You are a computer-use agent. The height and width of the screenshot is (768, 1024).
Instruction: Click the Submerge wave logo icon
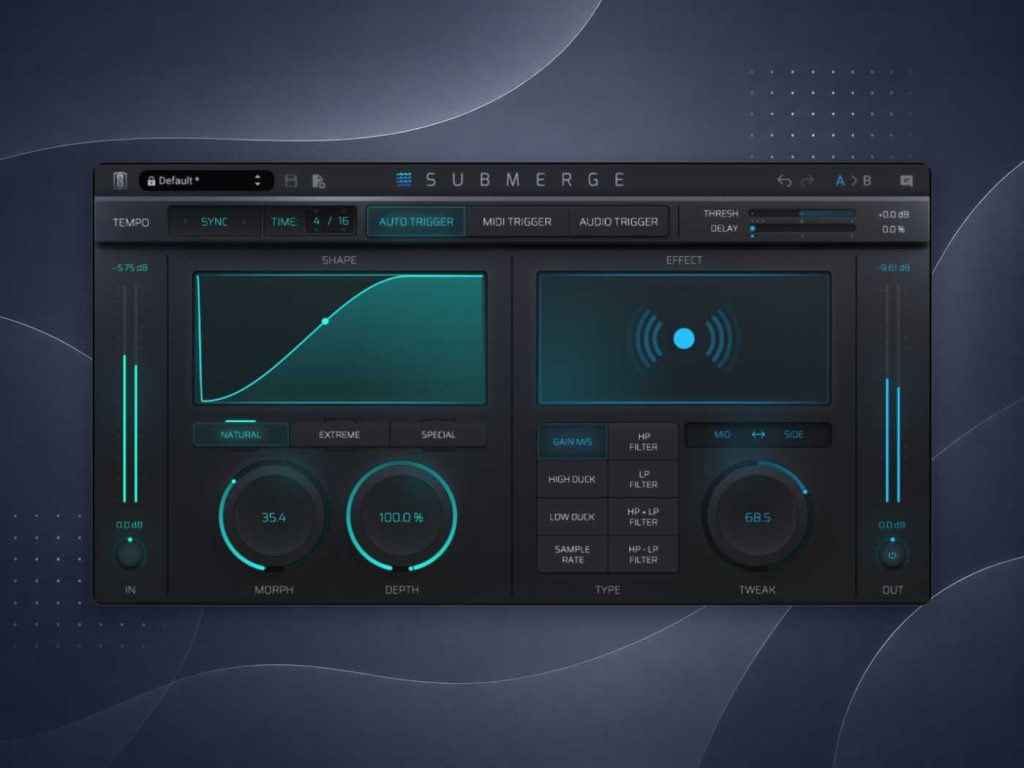[404, 180]
